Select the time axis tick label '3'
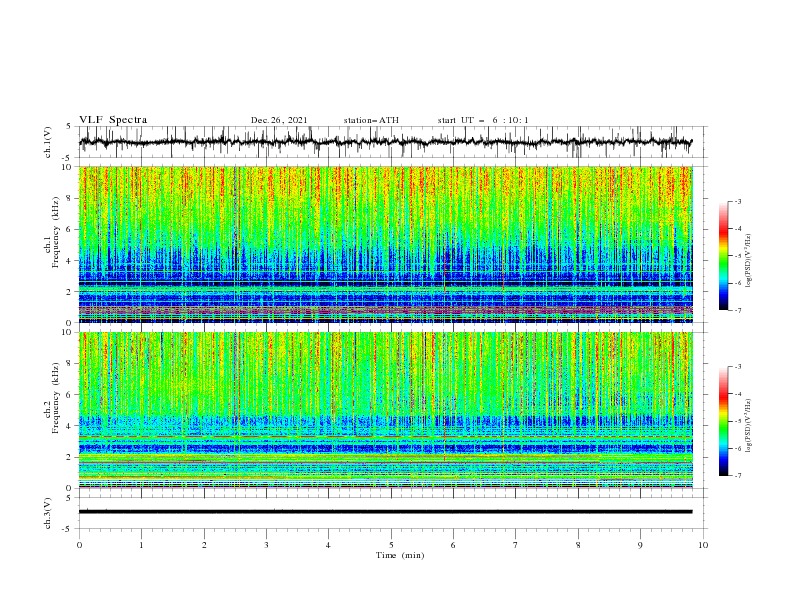 (x=266, y=545)
